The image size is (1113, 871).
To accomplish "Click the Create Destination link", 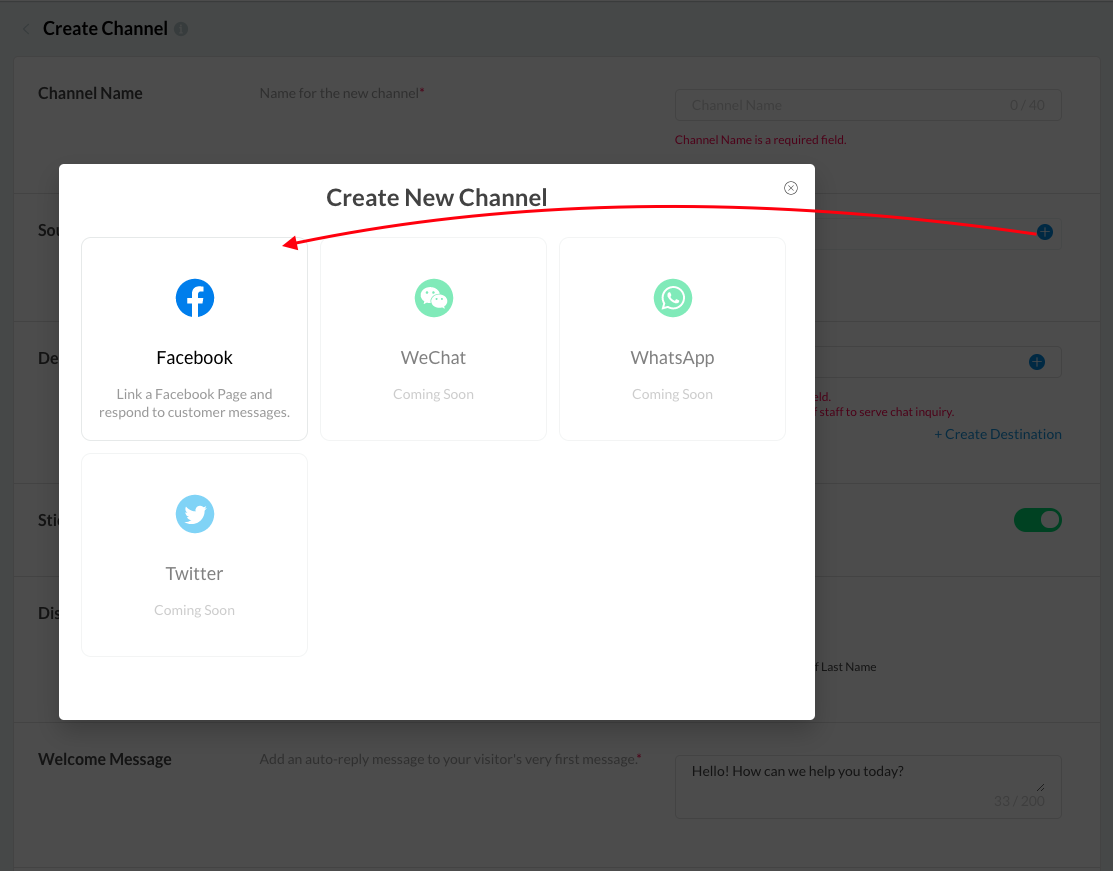I will click(998, 434).
